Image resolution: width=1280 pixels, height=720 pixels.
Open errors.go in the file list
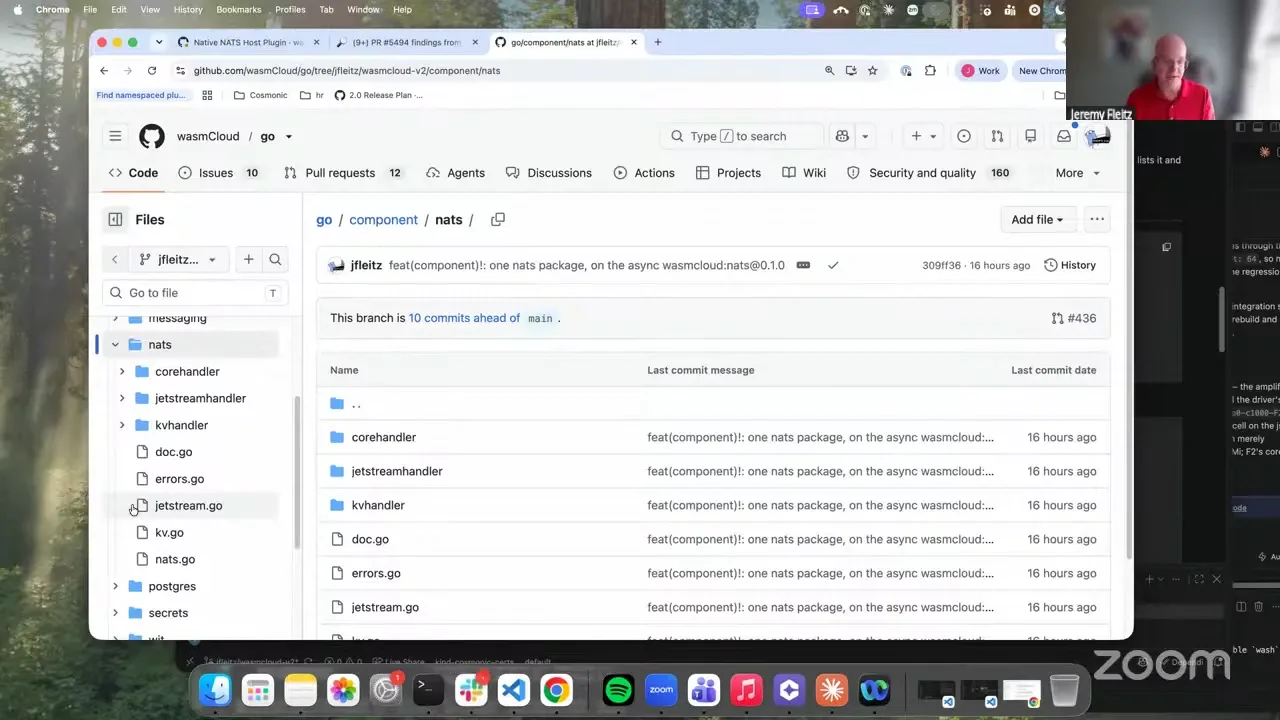(376, 573)
